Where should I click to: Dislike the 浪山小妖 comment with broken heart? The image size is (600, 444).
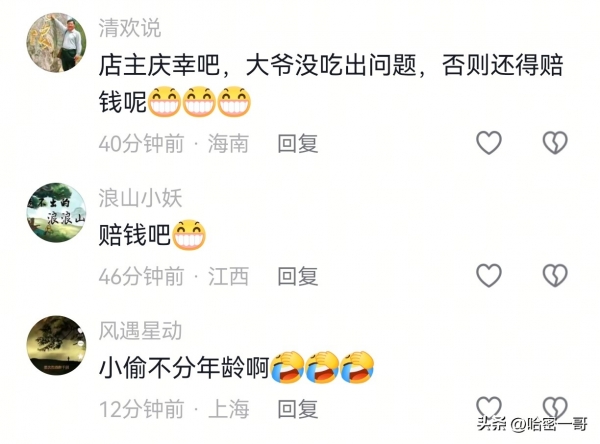pyautogui.click(x=555, y=276)
